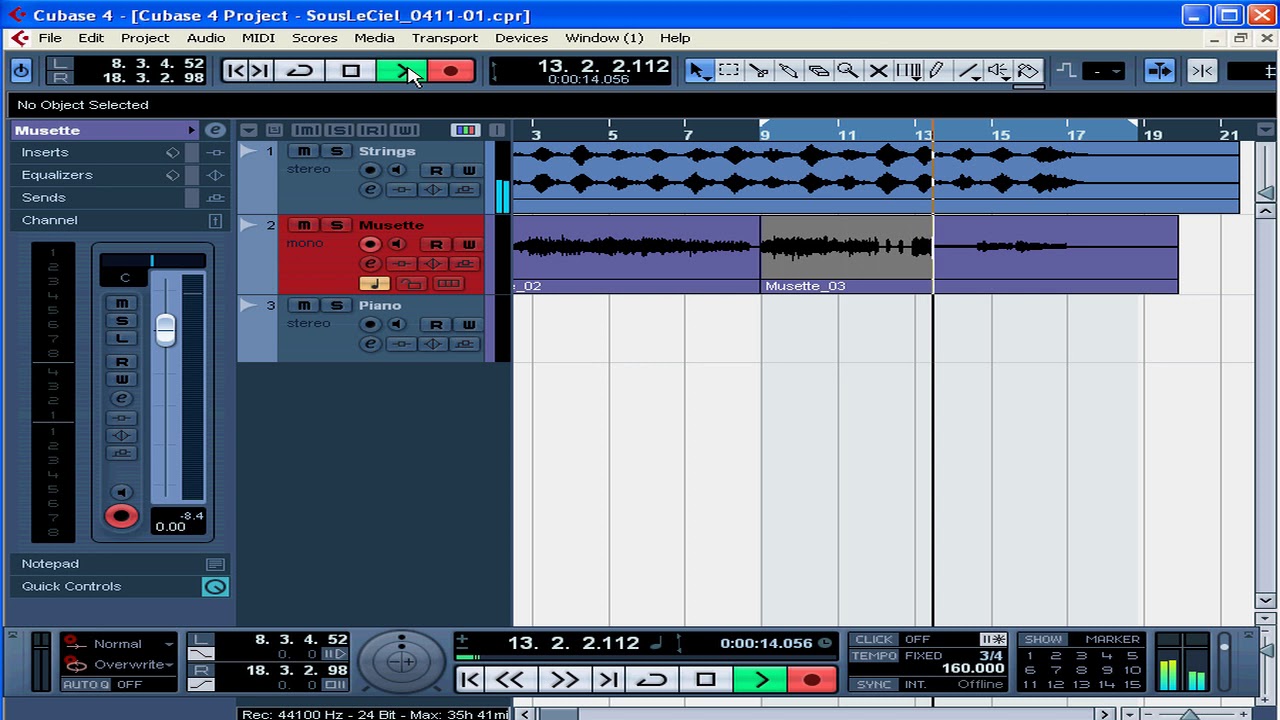Click the top toolbar Stop button
Viewport: 1280px width, 720px height.
click(350, 71)
